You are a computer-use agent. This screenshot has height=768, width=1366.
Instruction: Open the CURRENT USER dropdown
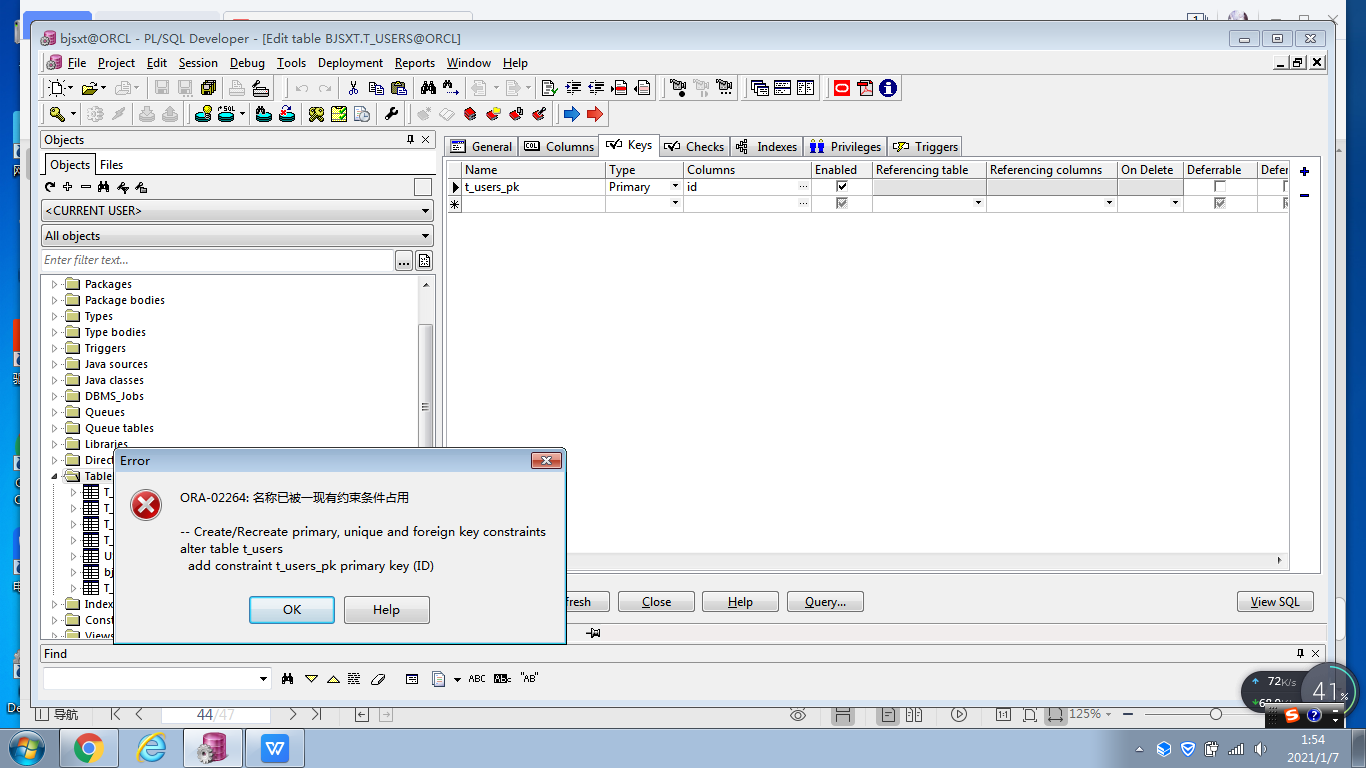coord(426,211)
